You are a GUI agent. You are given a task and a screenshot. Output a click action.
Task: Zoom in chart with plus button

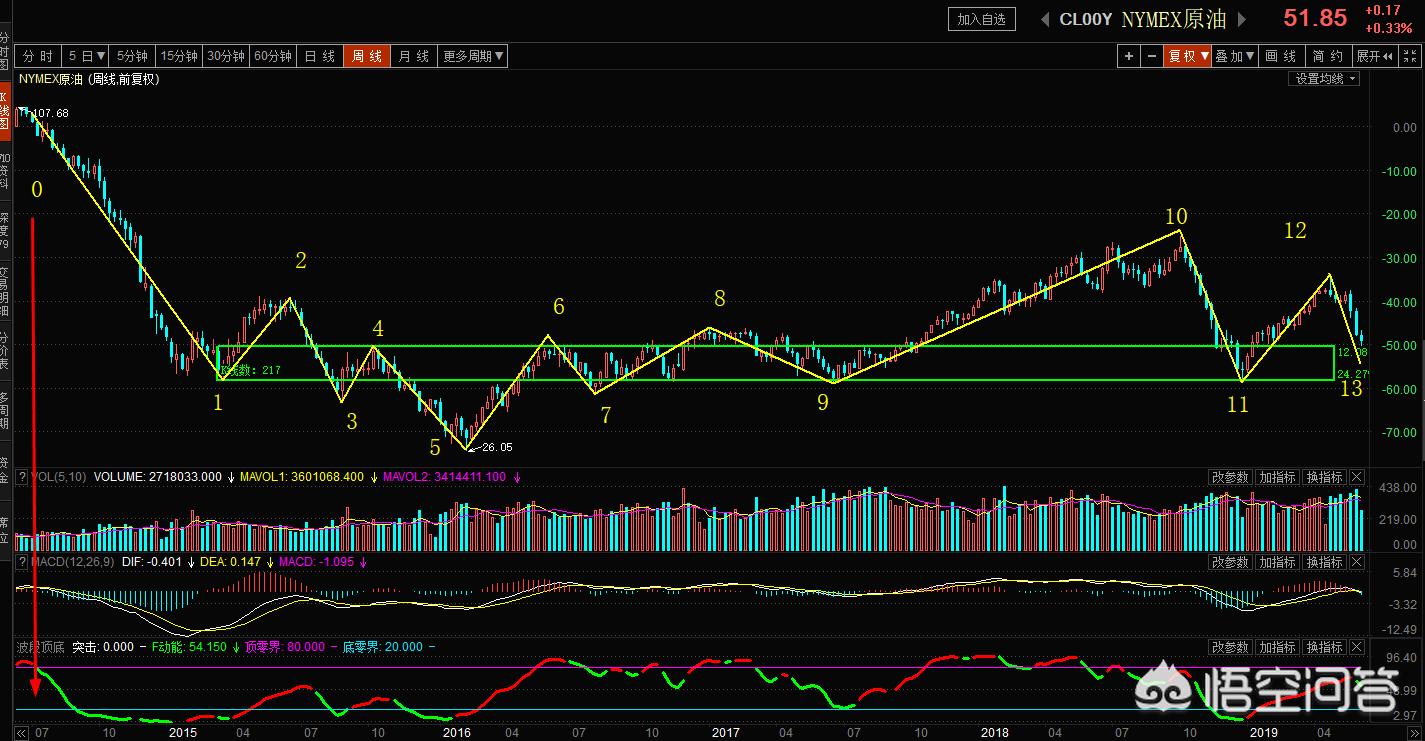coord(1129,57)
